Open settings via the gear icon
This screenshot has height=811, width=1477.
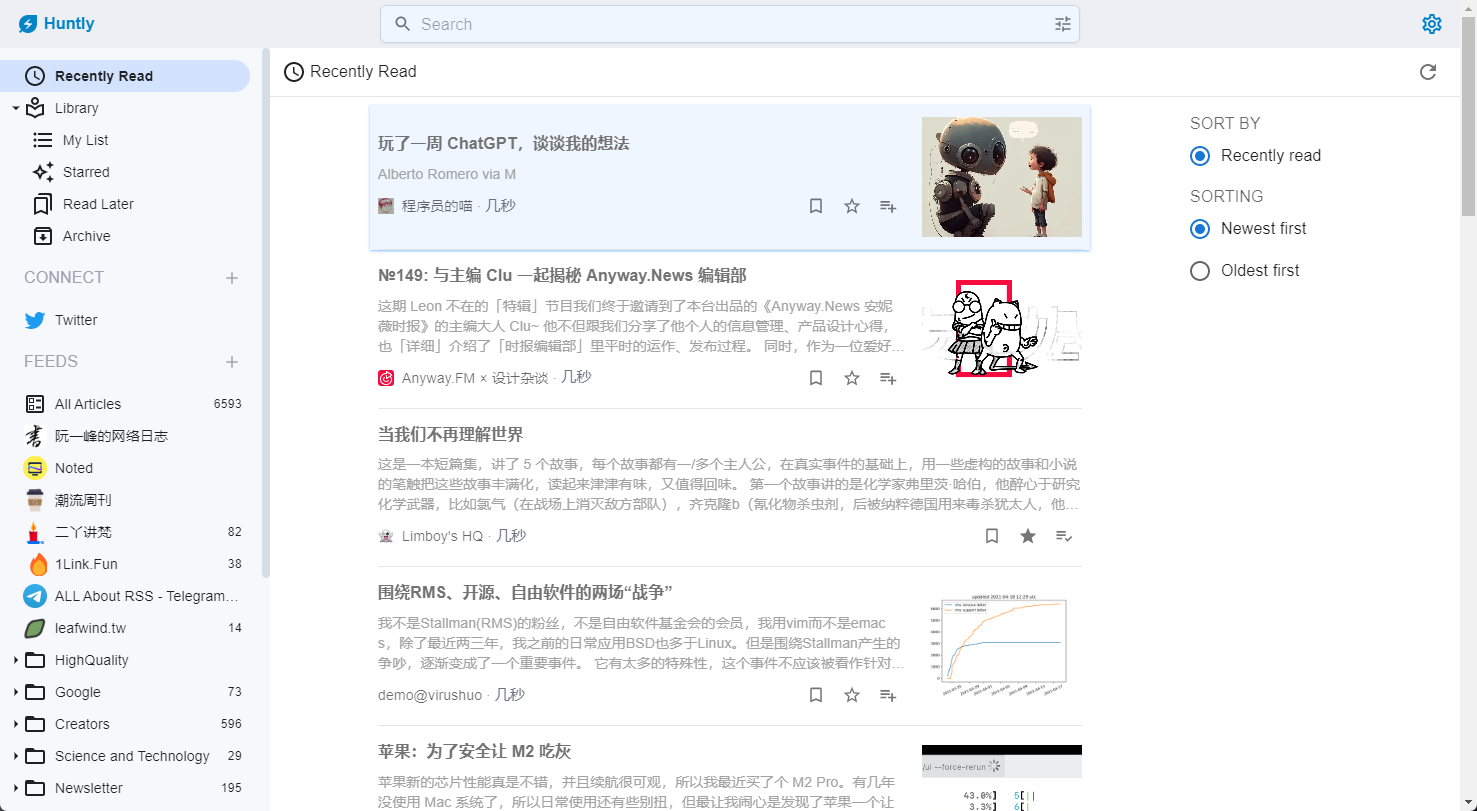pos(1432,24)
